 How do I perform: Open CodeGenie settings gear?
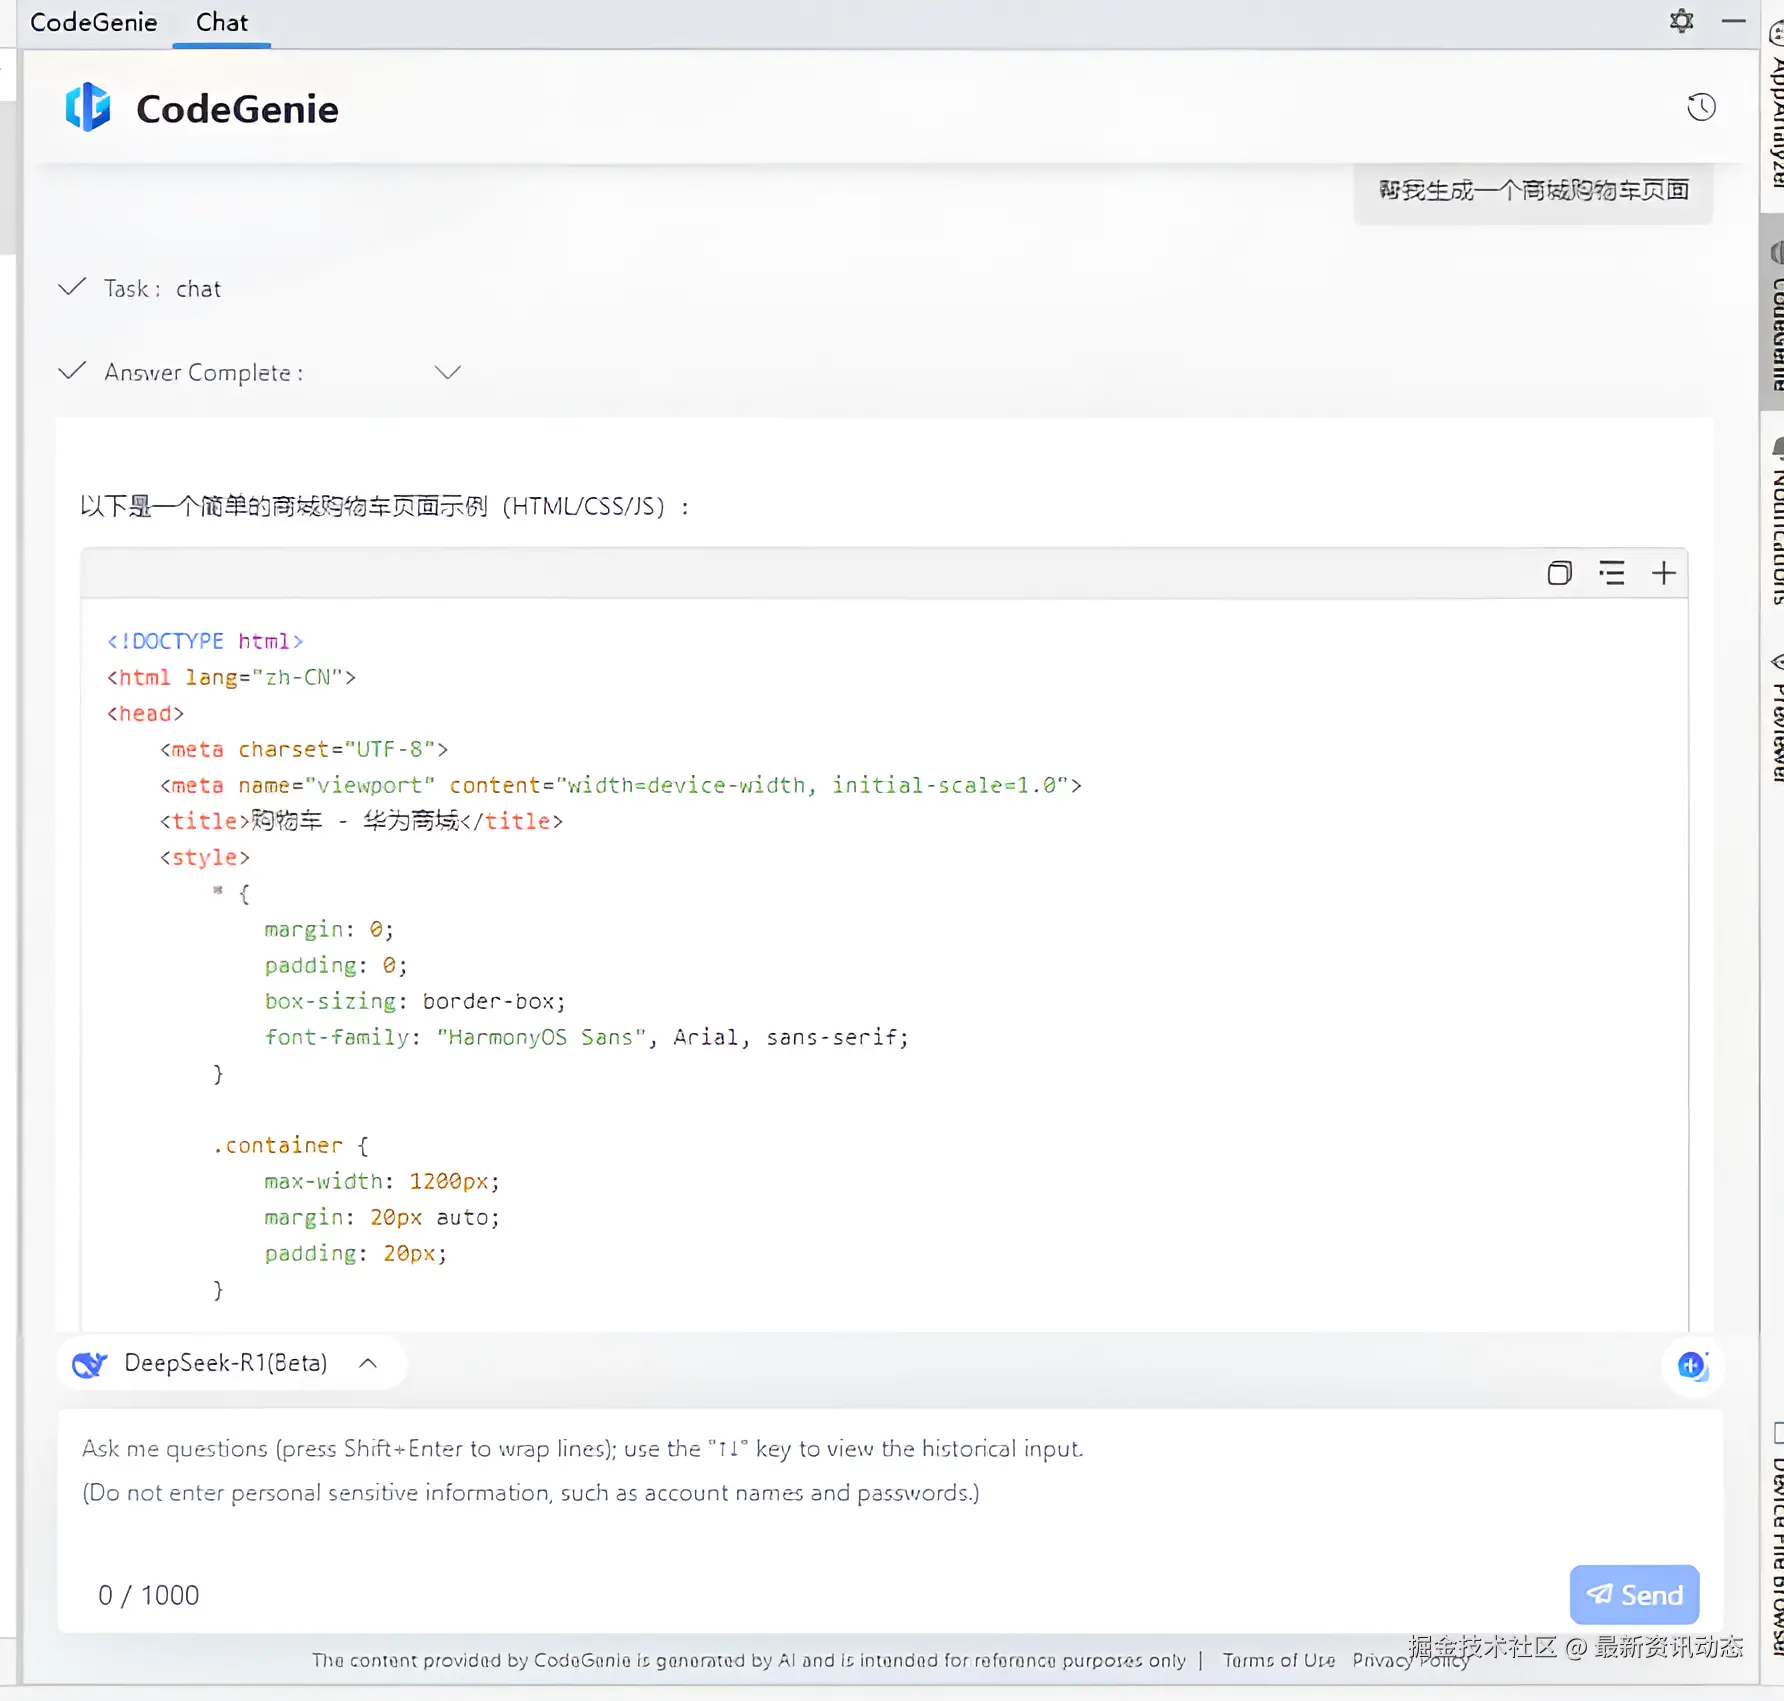tap(1681, 21)
